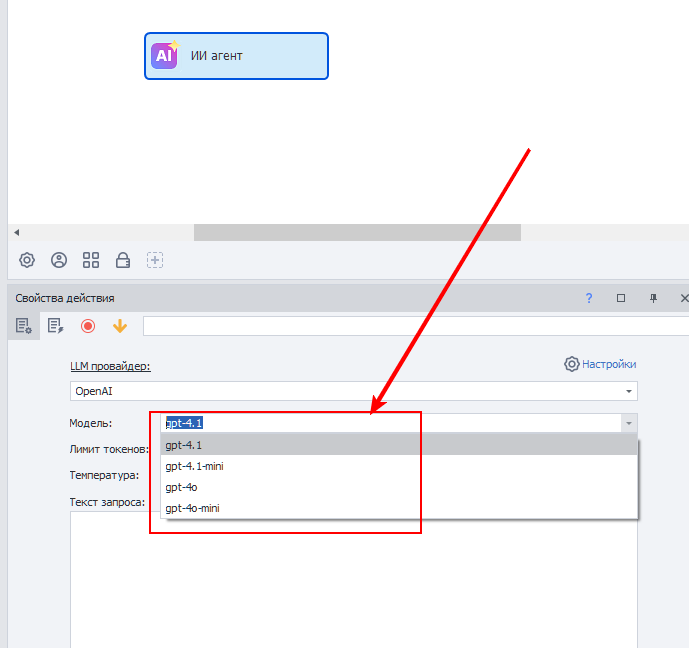The width and height of the screenshot is (689, 648).
Task: Expand the OpenAI provider dropdown
Action: point(629,391)
